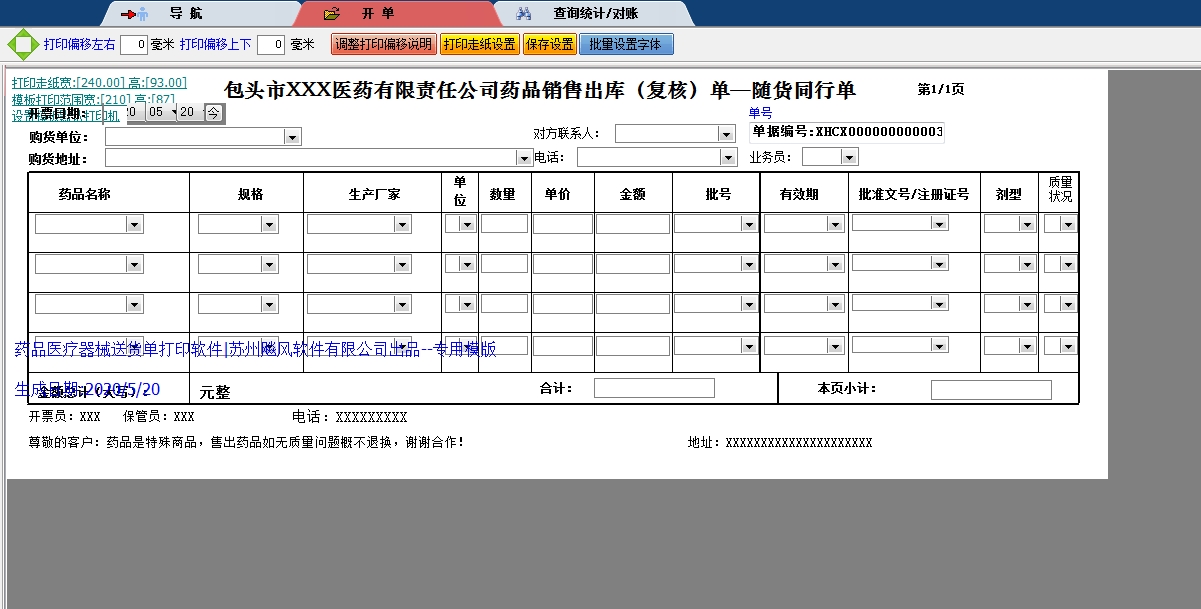Click the binoculars icon on query tab
Viewport: 1201px width, 609px height.
click(523, 14)
